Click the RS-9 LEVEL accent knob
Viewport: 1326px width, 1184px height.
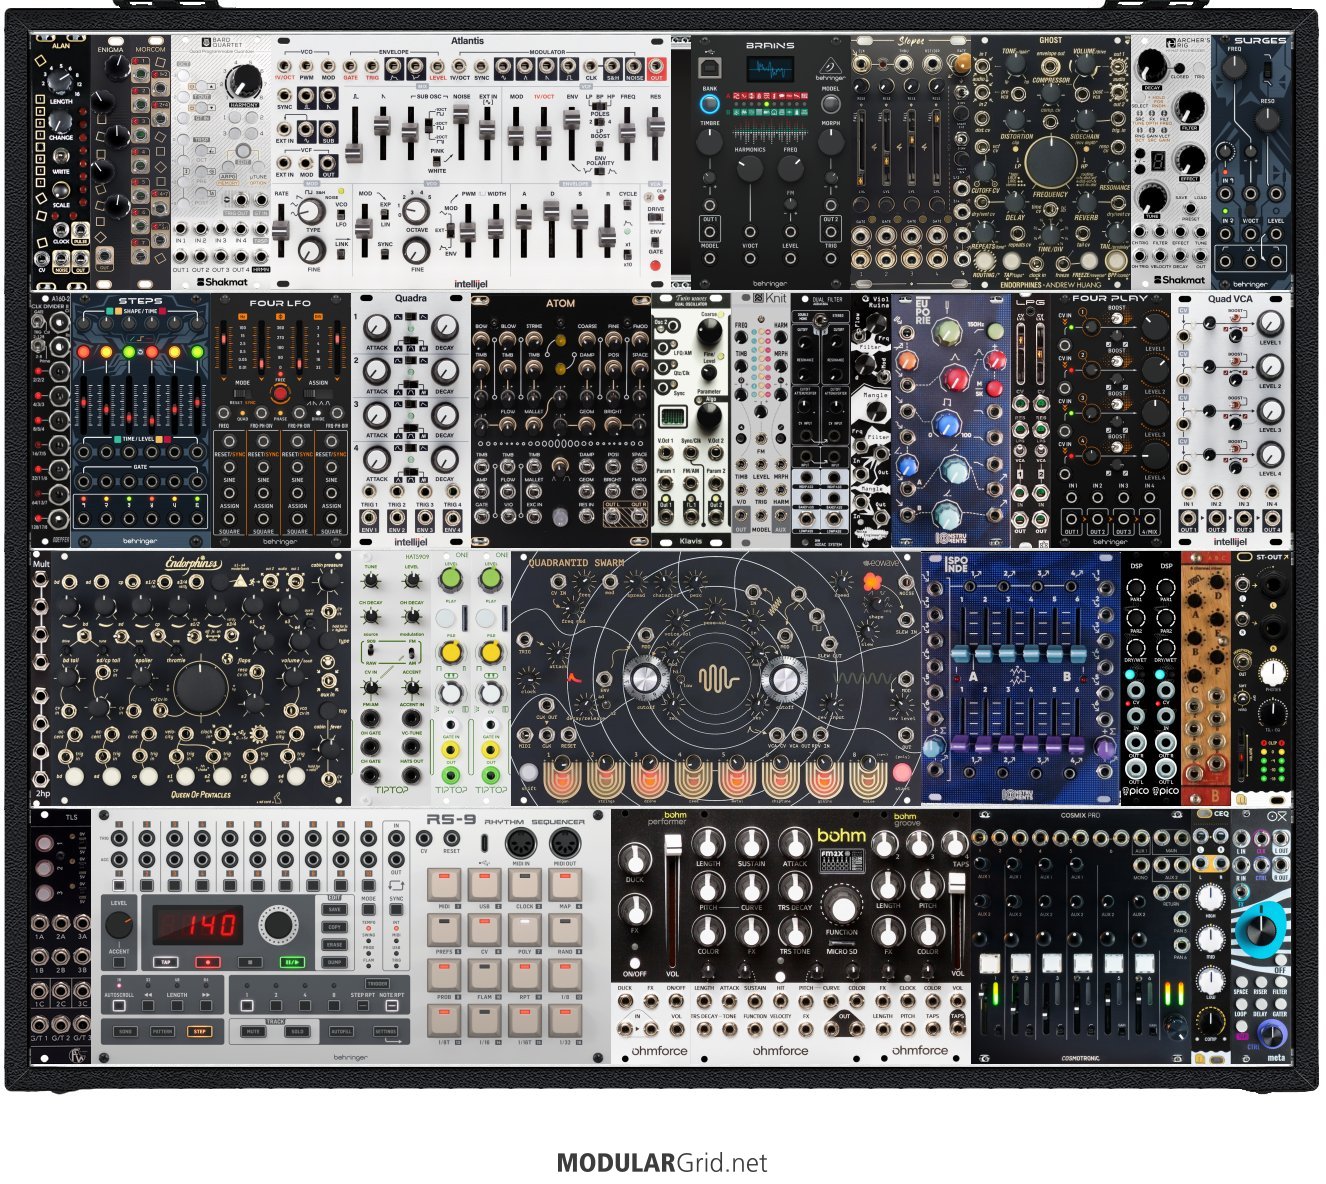[119, 925]
